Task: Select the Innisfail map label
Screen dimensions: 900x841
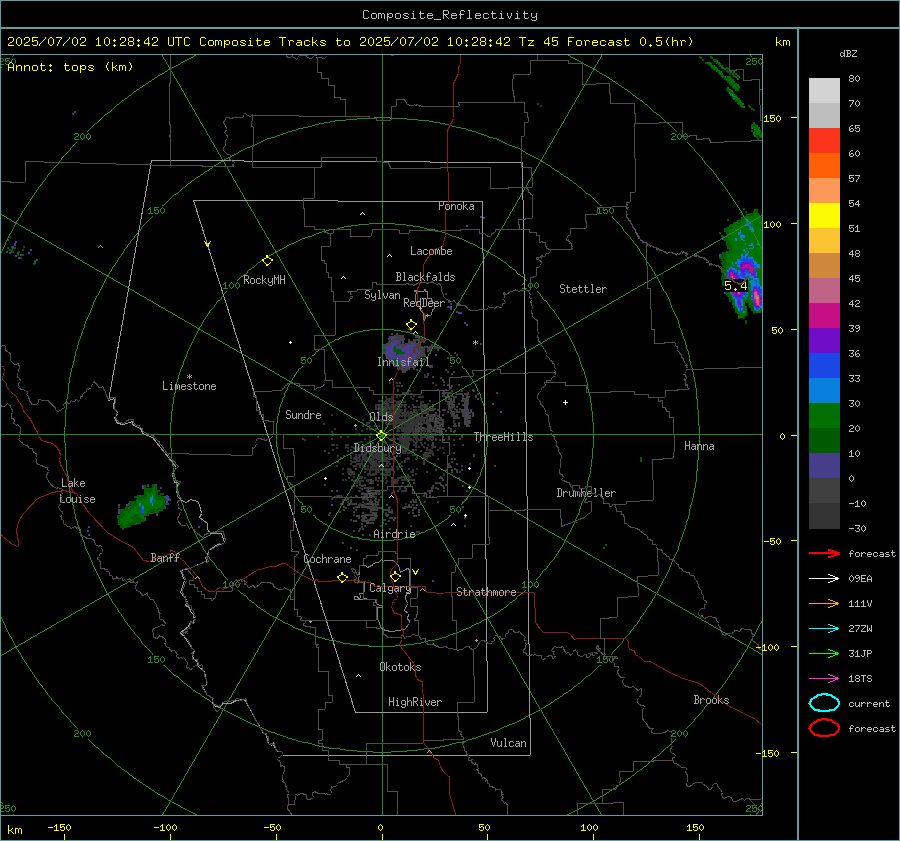Action: point(403,362)
